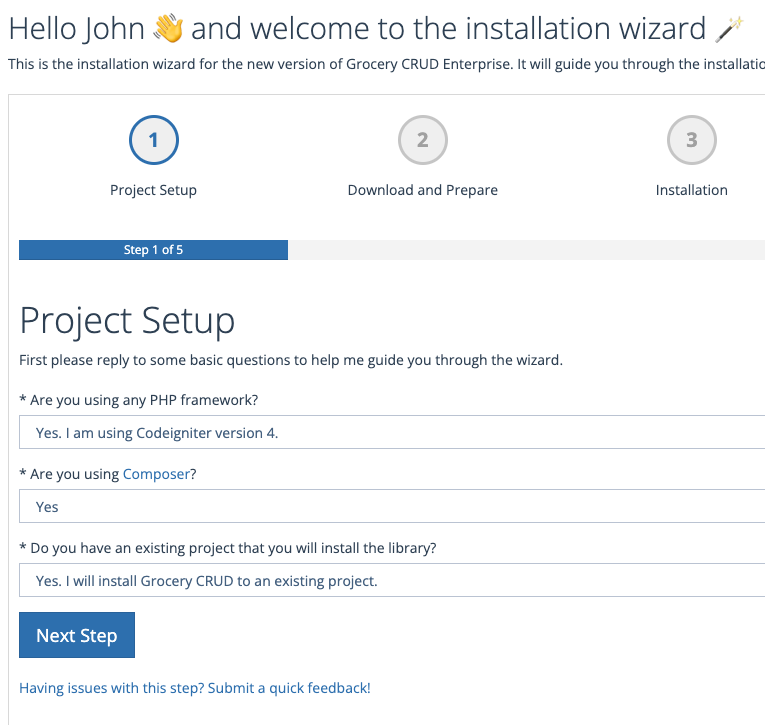Click the 'First please reply to some basic questions' text
The width and height of the screenshot is (765, 725).
291,360
